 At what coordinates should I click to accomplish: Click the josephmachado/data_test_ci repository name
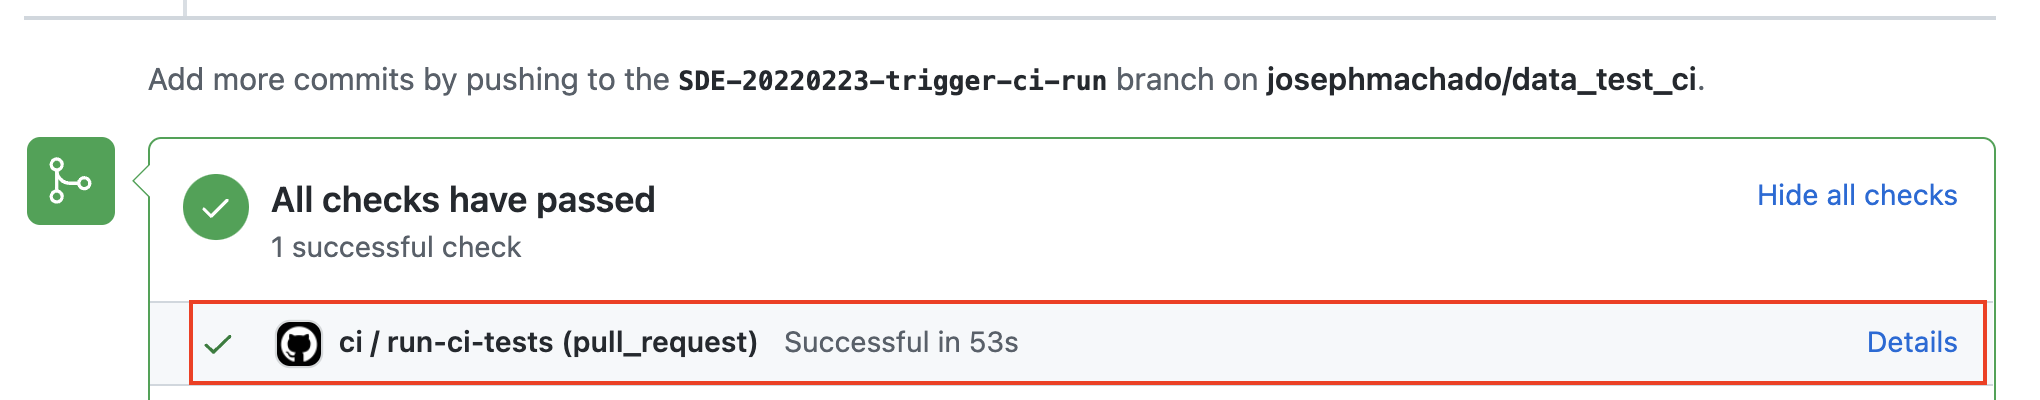pos(1481,80)
